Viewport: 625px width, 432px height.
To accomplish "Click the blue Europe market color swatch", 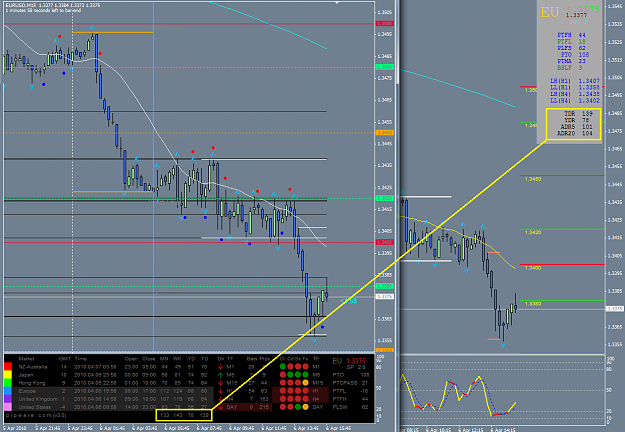I will click(8, 391).
